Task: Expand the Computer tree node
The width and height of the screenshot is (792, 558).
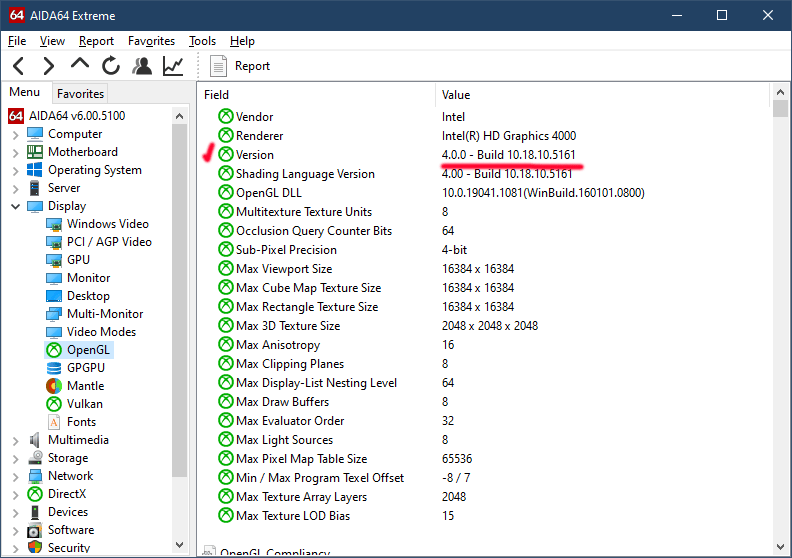Action: [16, 134]
